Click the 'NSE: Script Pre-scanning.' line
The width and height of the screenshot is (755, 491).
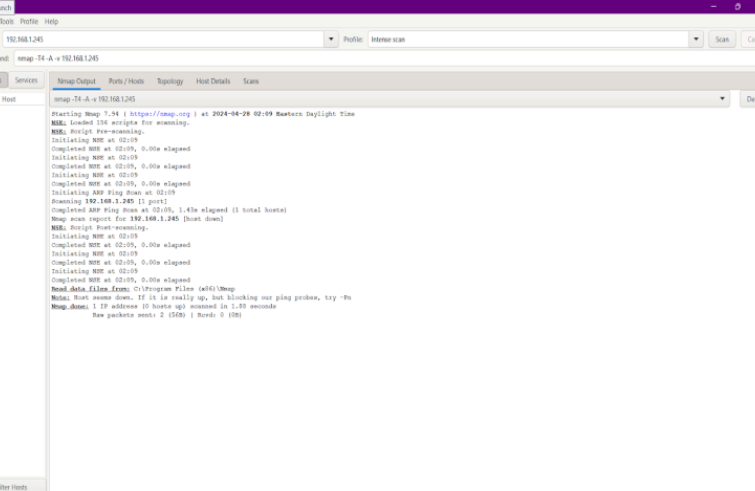coord(98,131)
